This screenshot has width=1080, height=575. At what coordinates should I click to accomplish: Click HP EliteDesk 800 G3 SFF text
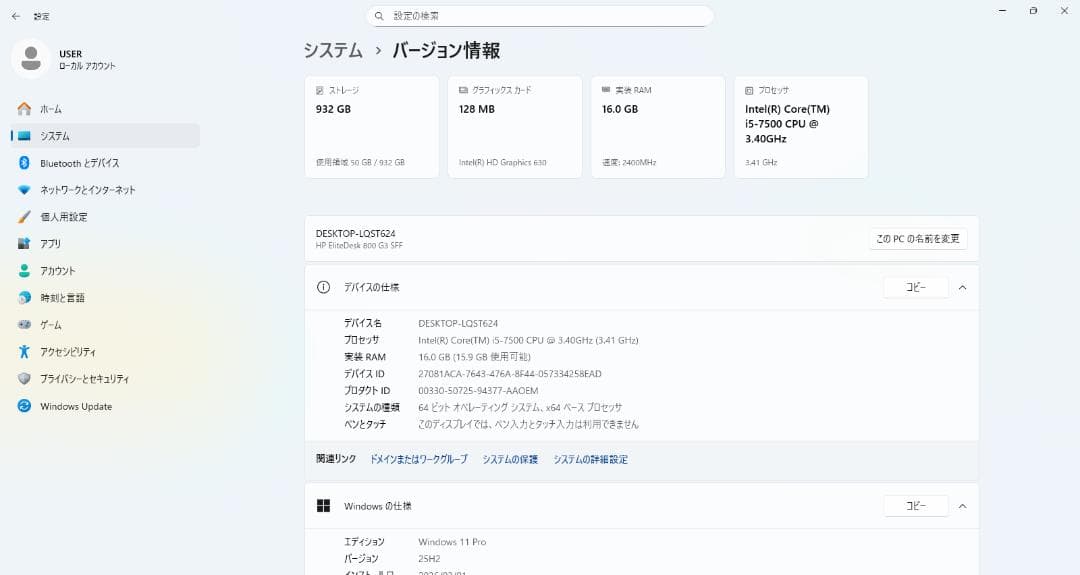(359, 245)
